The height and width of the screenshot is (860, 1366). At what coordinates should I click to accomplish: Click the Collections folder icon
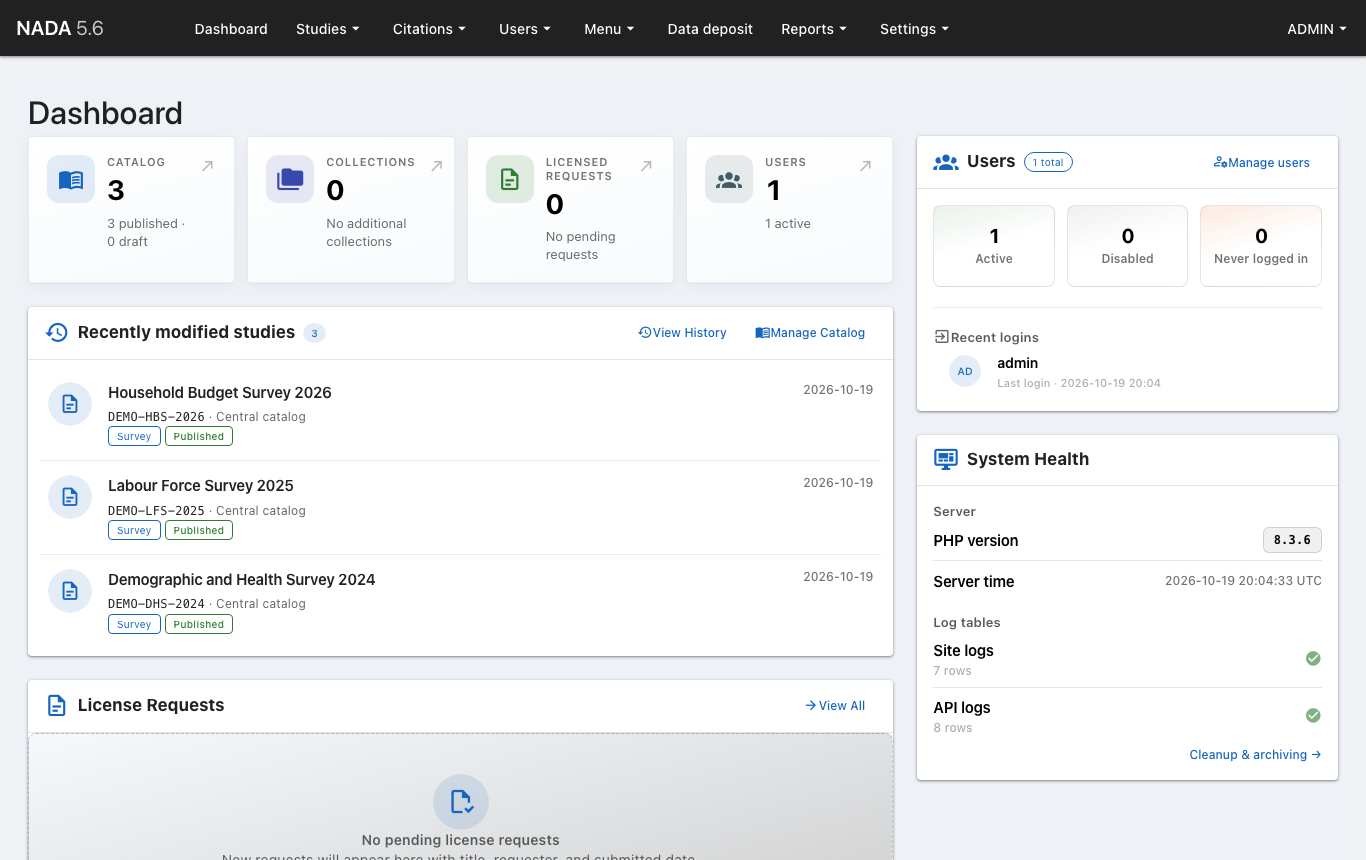click(x=290, y=180)
